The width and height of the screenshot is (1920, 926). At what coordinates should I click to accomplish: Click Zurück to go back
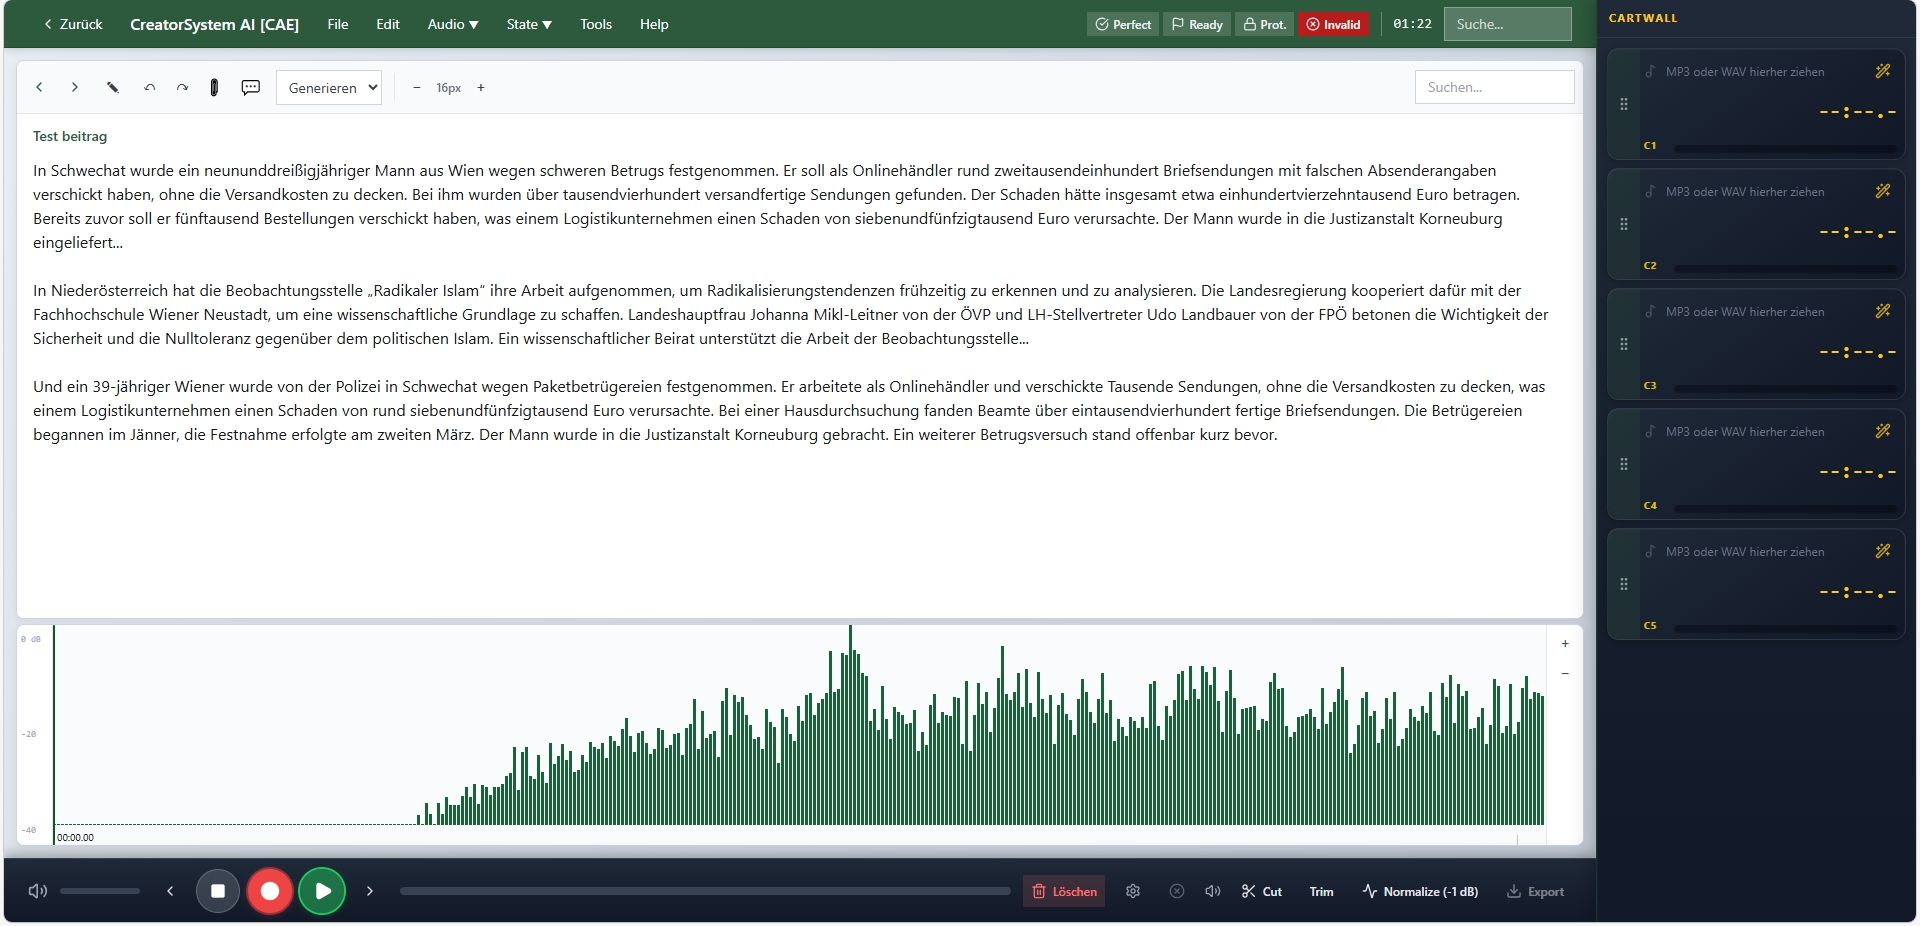pyautogui.click(x=72, y=24)
